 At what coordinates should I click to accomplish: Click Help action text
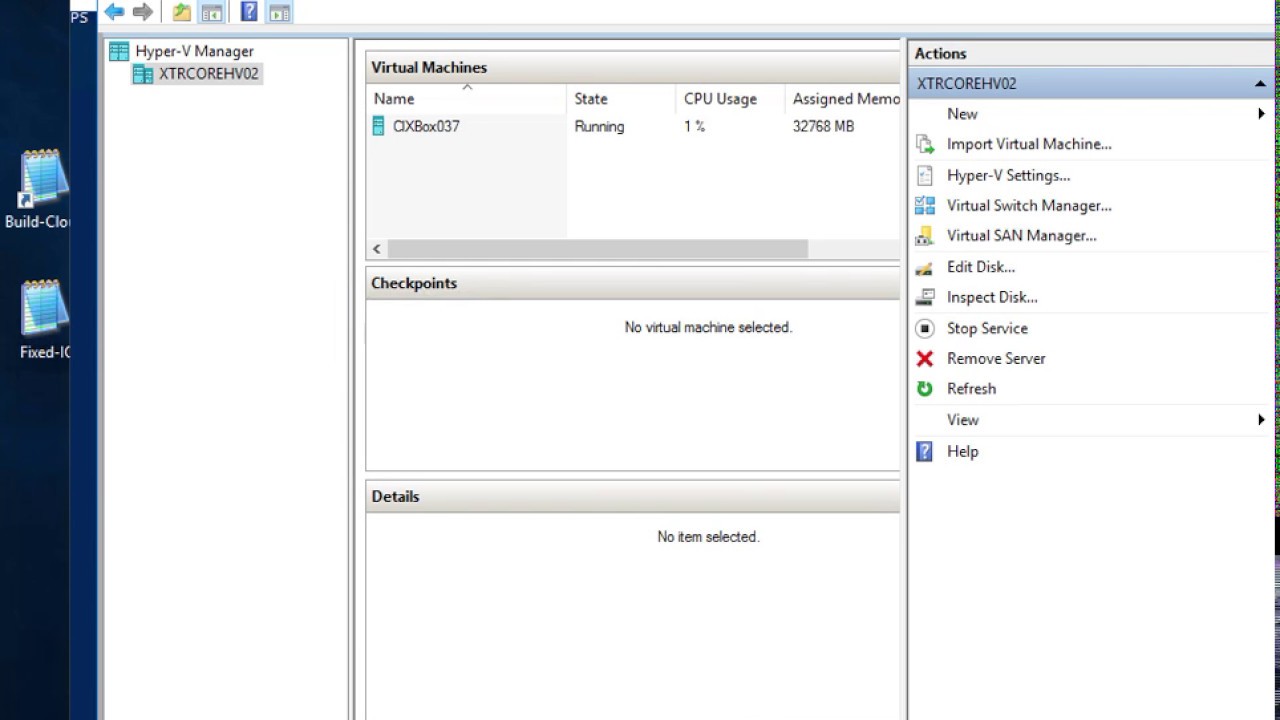coord(962,451)
